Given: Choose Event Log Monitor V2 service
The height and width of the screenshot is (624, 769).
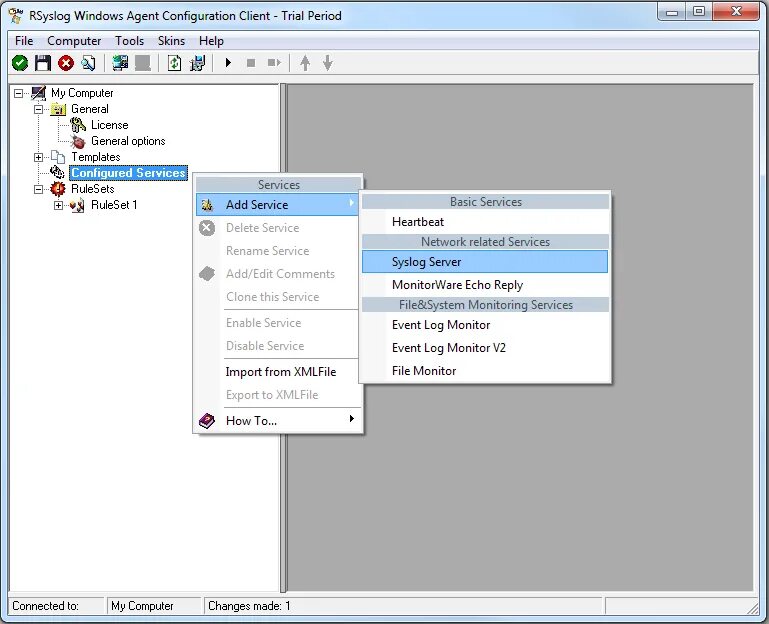Looking at the screenshot, I should point(485,348).
